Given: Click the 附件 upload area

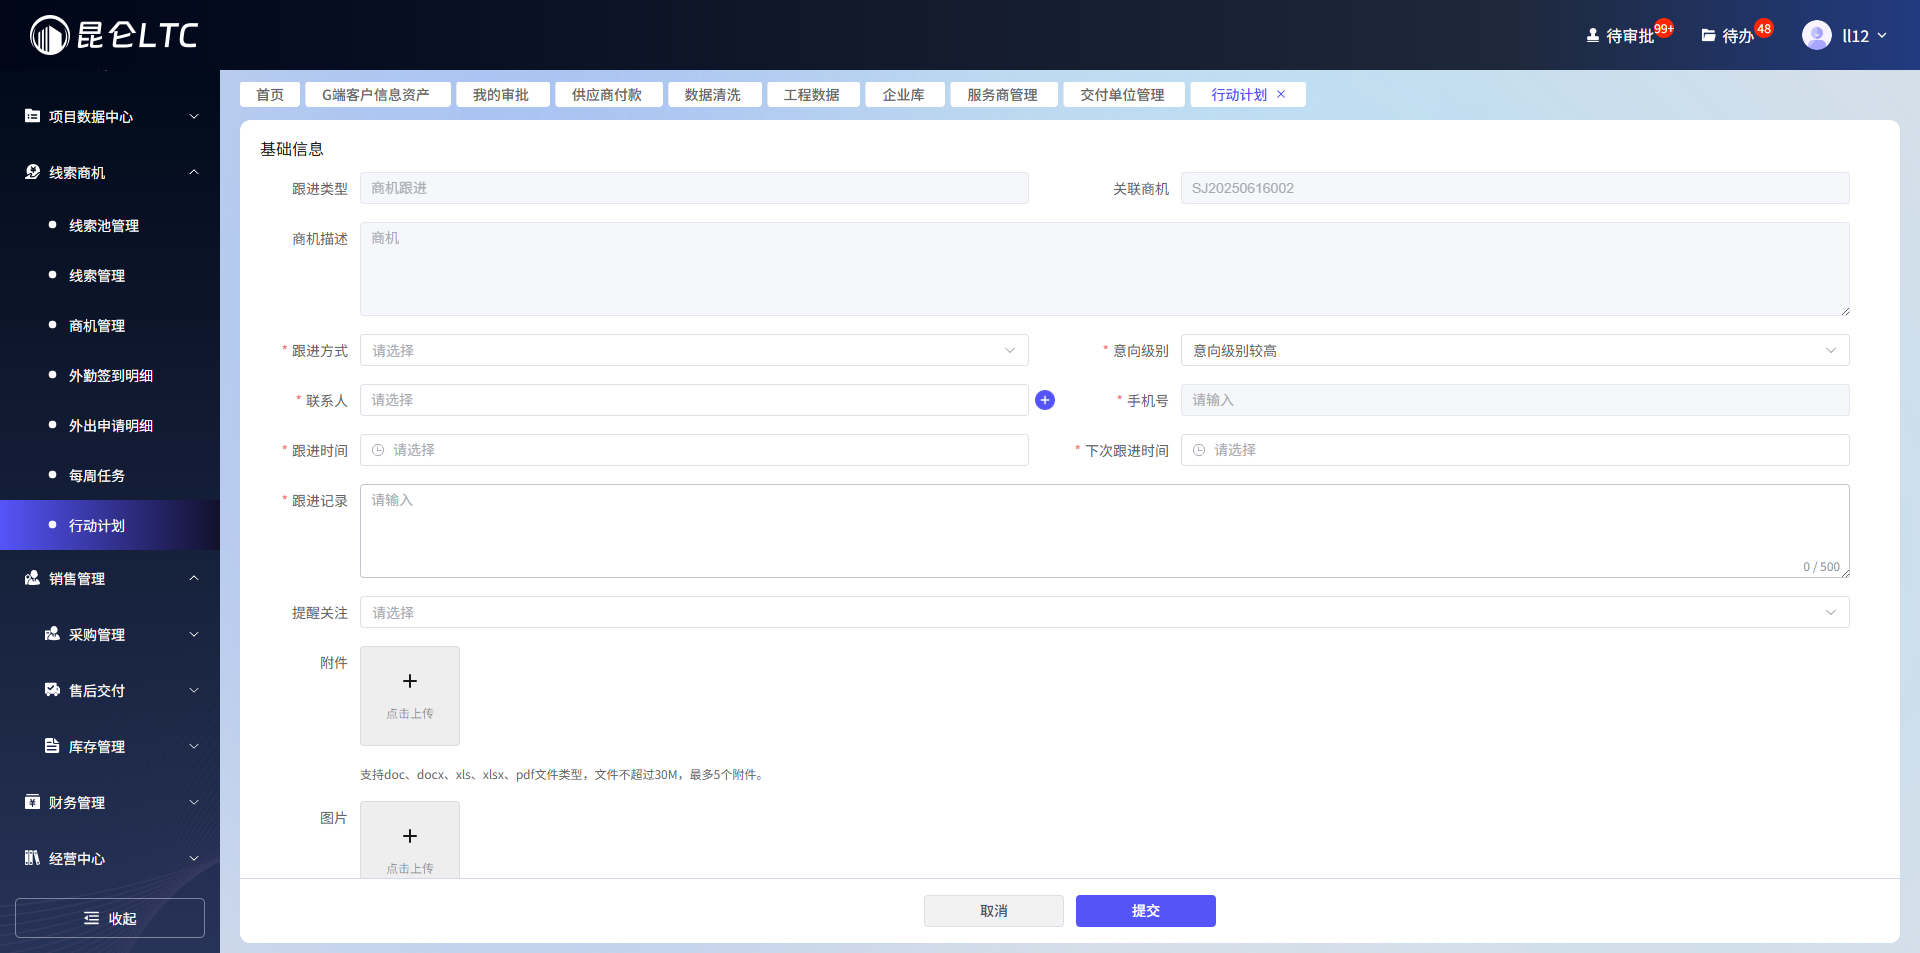Looking at the screenshot, I should click(x=409, y=695).
